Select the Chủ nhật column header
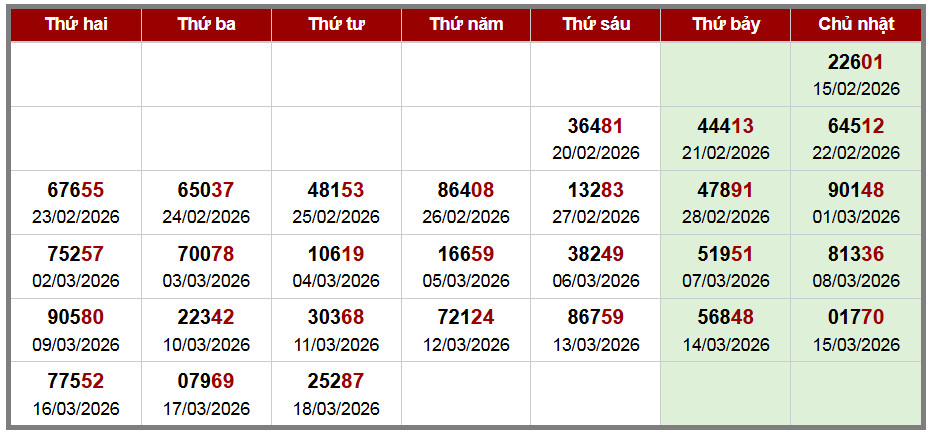 pyautogui.click(x=856, y=24)
